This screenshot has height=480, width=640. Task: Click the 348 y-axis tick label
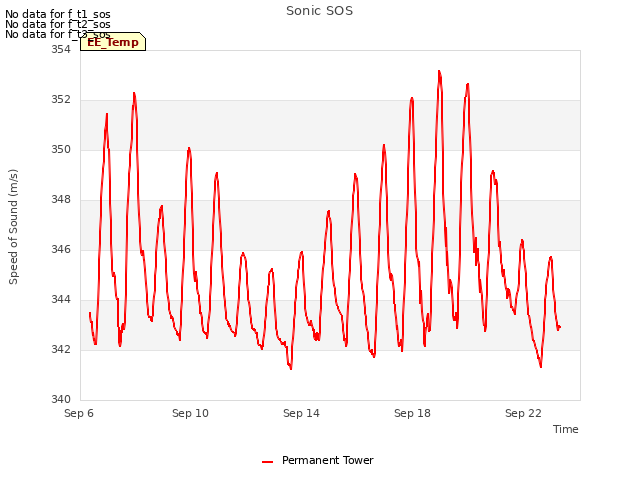point(61,200)
